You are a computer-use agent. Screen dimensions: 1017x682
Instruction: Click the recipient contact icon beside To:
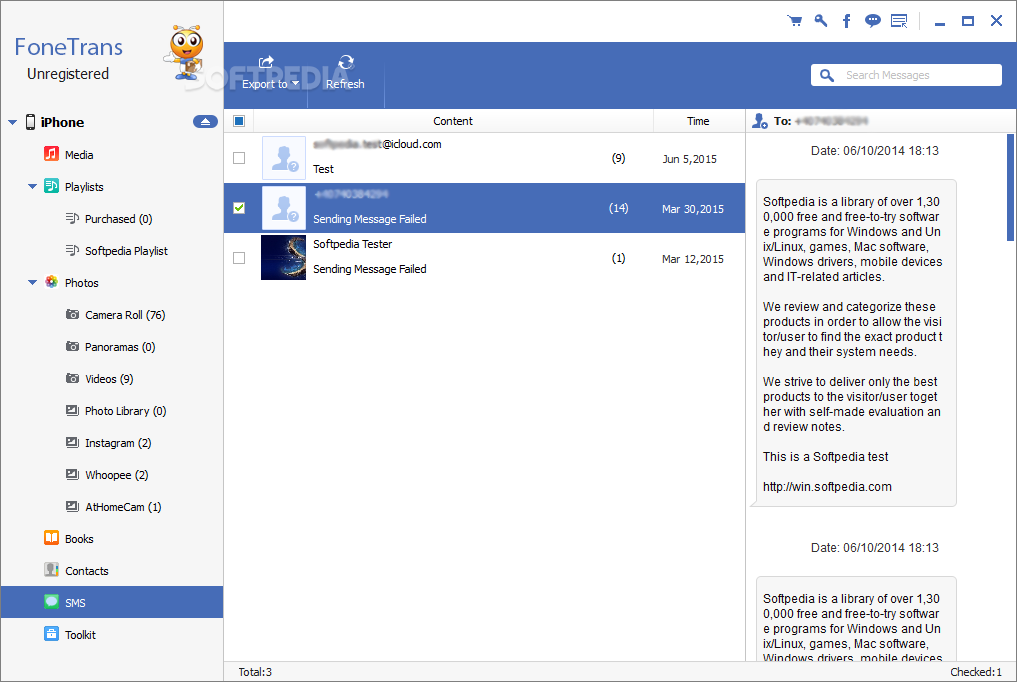pyautogui.click(x=760, y=121)
